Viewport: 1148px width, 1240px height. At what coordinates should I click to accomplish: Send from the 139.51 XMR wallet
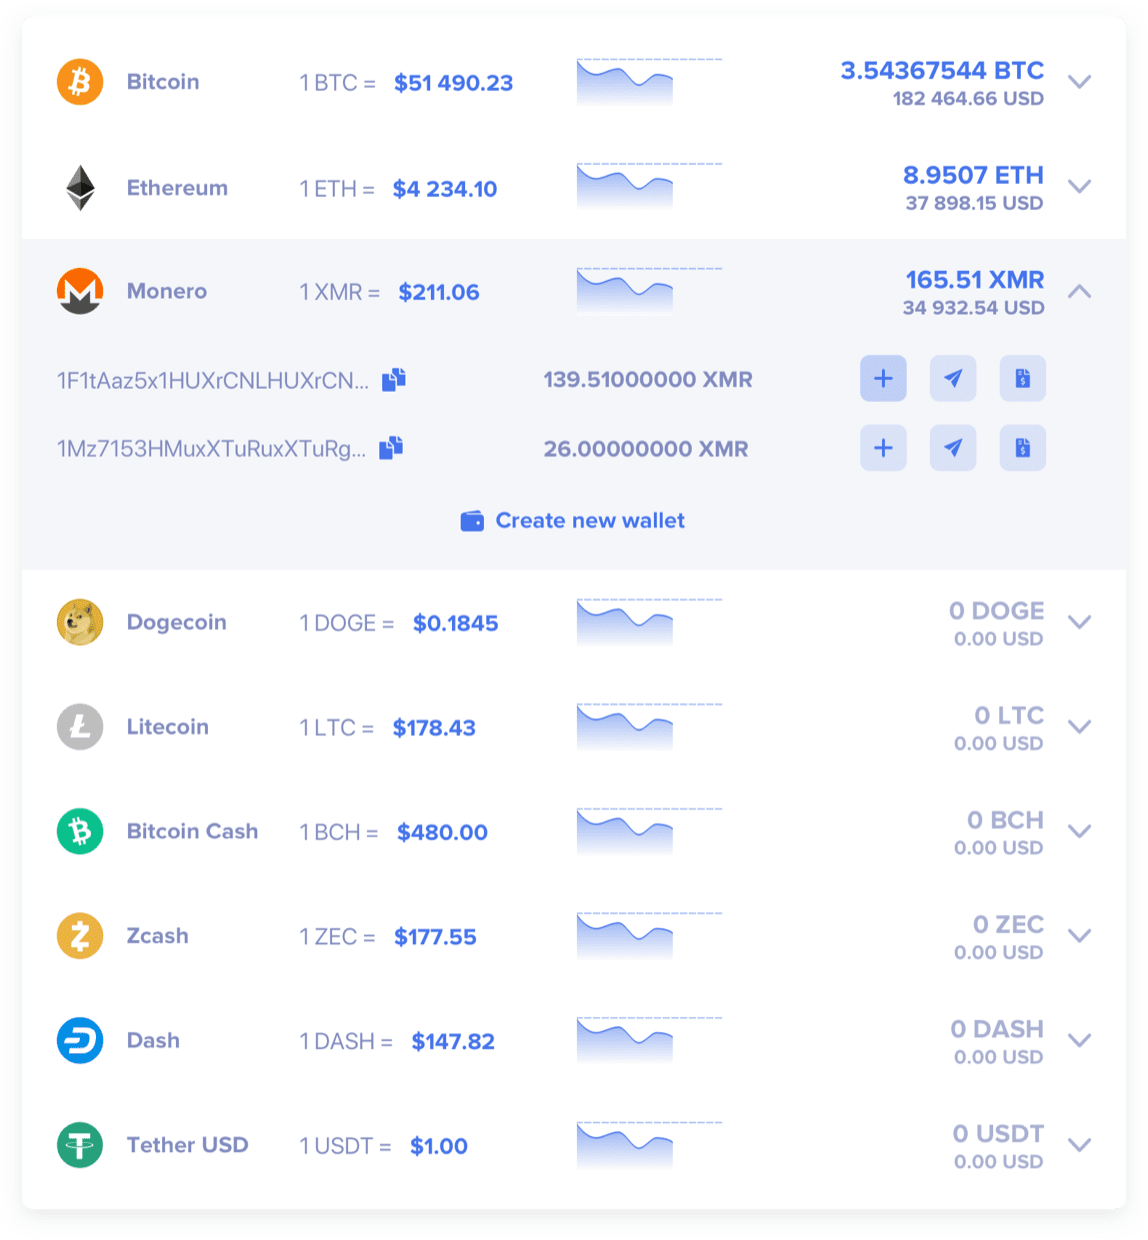(x=953, y=378)
